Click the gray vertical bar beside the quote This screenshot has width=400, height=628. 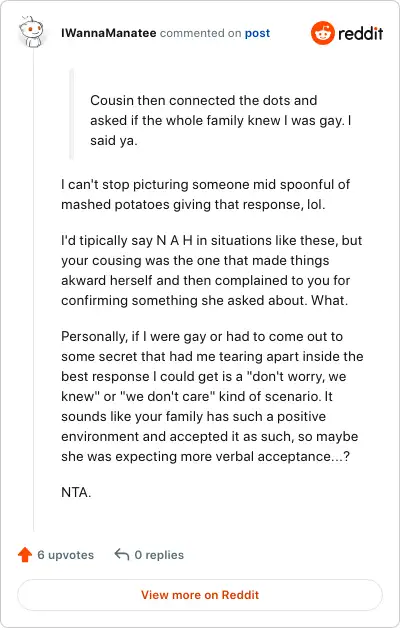point(72,115)
